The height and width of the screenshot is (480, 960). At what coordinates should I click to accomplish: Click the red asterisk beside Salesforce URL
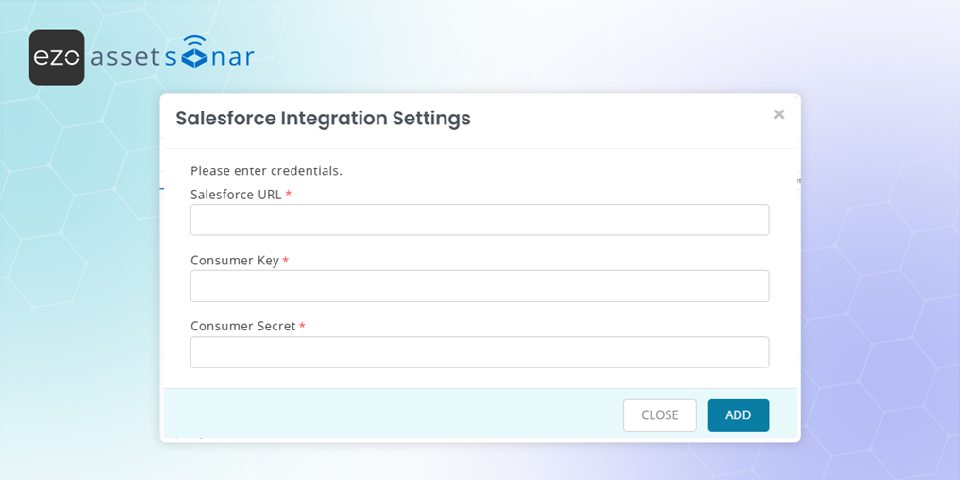[289, 195]
